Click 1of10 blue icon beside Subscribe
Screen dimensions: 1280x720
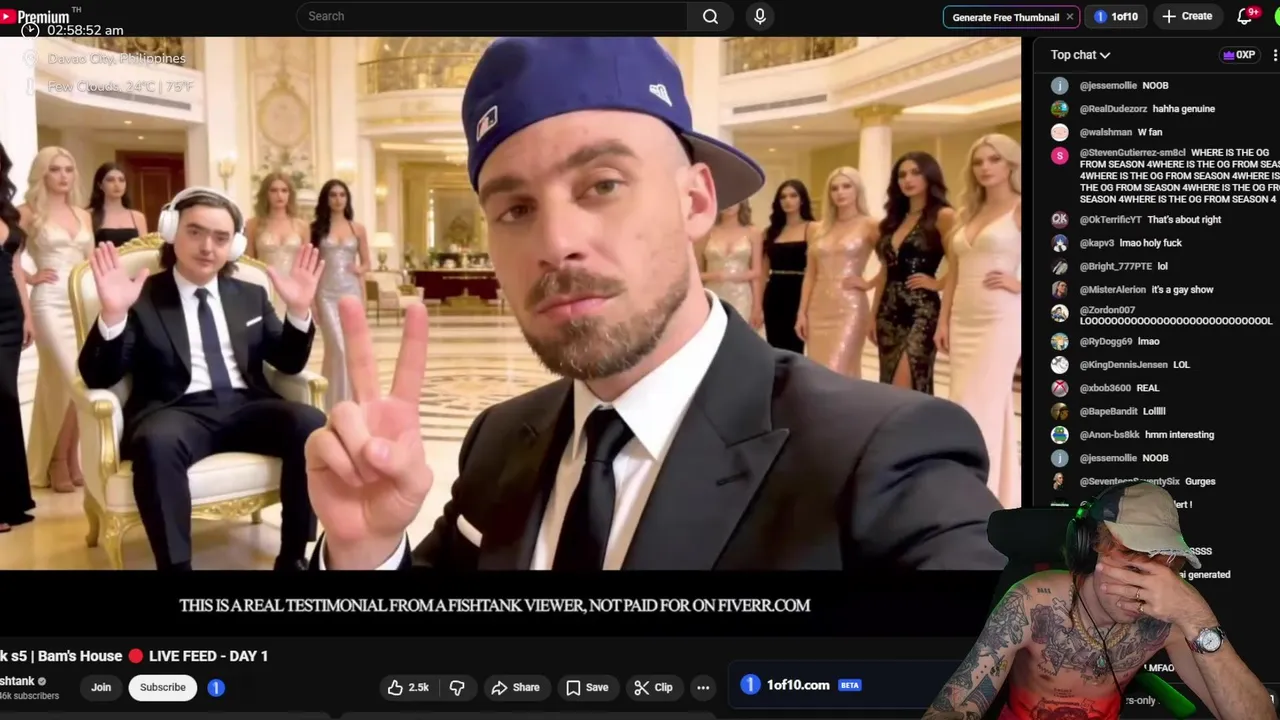click(x=216, y=687)
